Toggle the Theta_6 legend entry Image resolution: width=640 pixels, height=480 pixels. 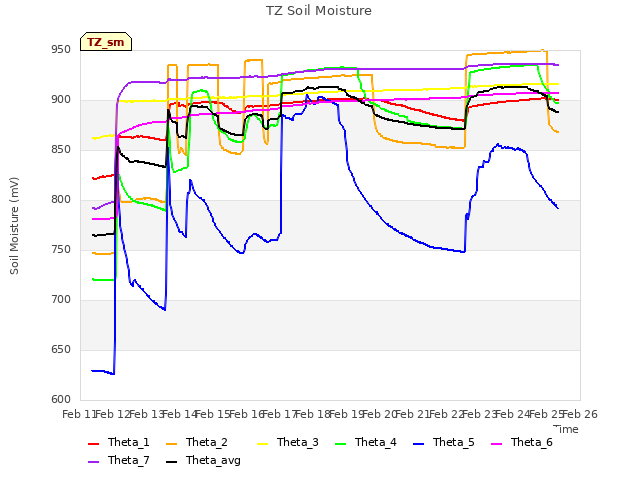point(522,442)
